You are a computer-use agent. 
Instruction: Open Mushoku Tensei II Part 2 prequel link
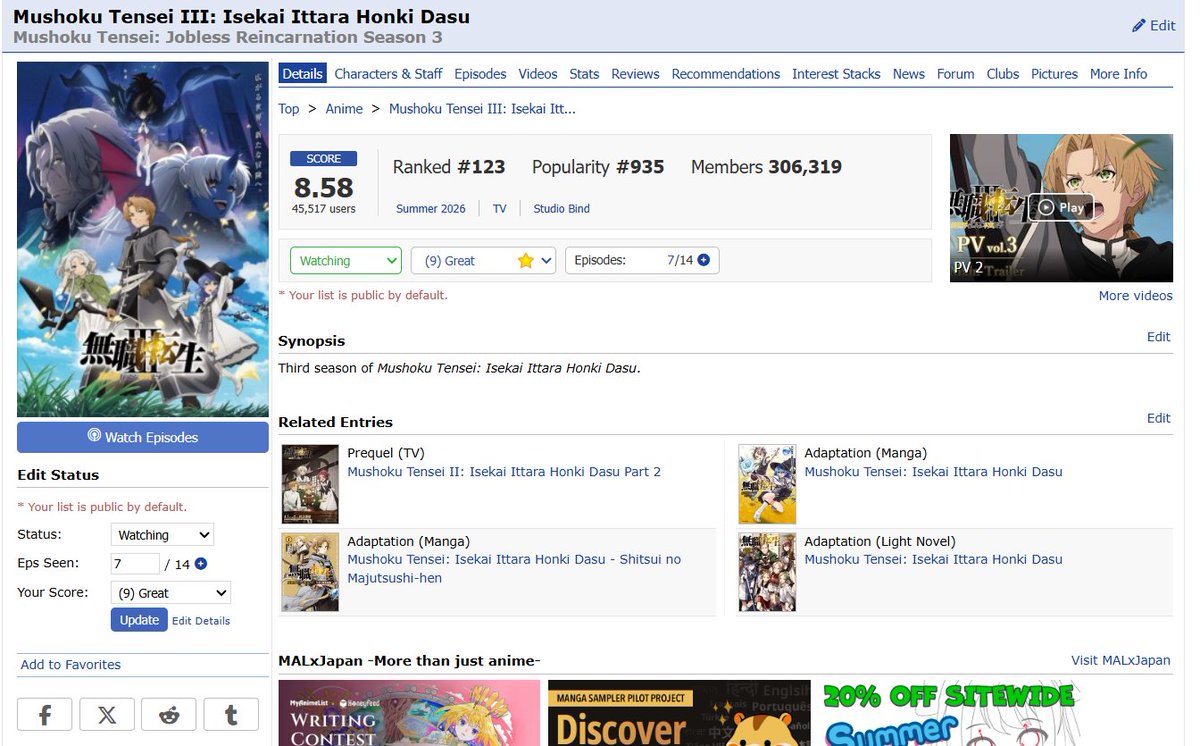[x=504, y=472]
